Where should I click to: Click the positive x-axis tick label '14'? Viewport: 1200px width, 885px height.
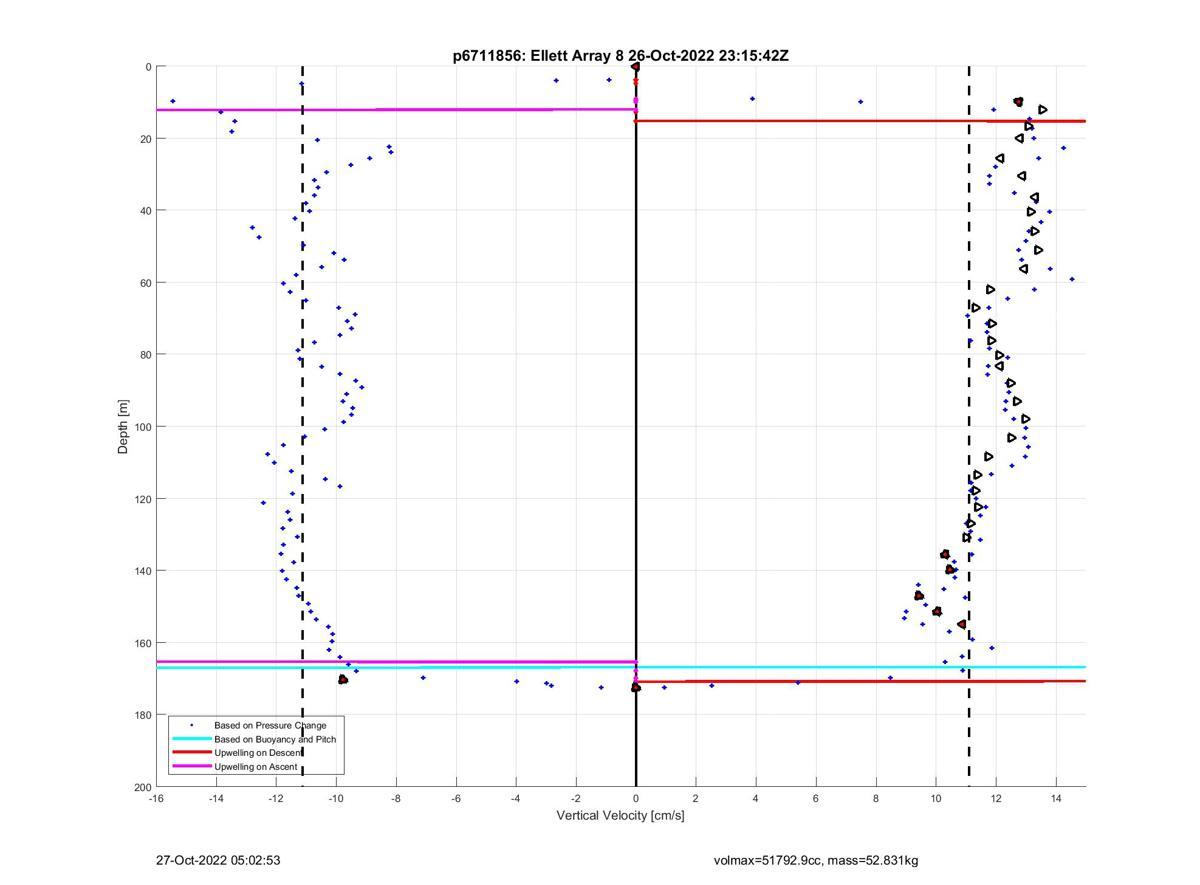point(1056,798)
